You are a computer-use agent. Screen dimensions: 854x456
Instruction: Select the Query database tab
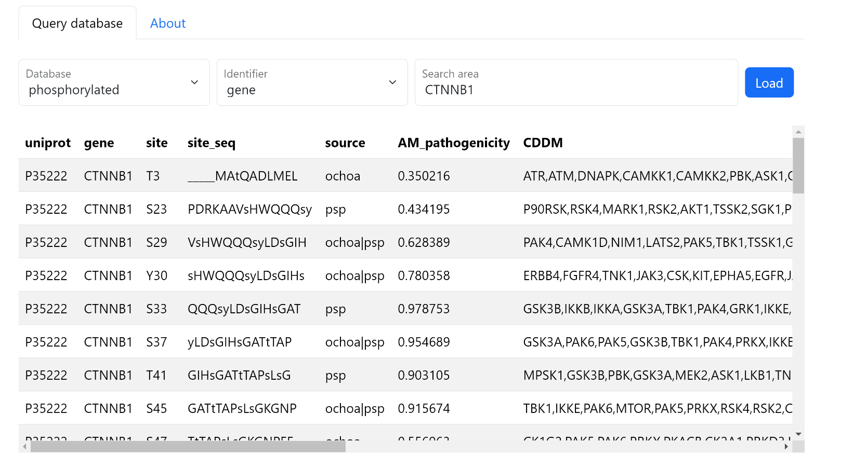pyautogui.click(x=77, y=23)
